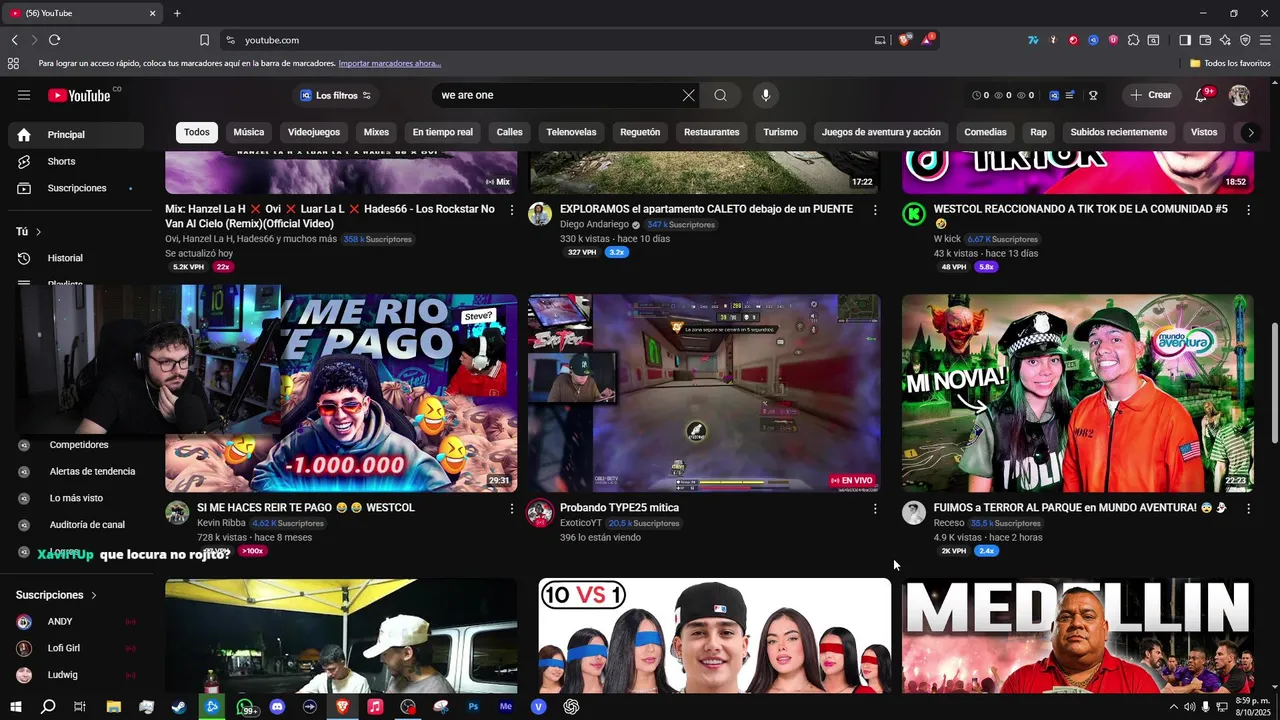Open Suscripciones in the sidebar
The image size is (1280, 720).
click(x=76, y=188)
